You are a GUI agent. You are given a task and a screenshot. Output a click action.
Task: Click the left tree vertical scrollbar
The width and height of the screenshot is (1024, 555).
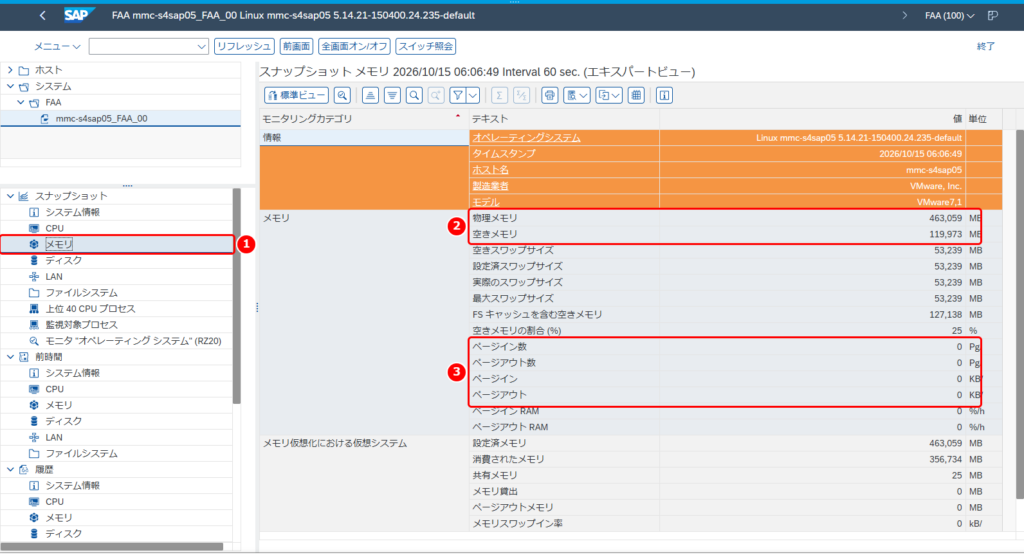point(236,297)
